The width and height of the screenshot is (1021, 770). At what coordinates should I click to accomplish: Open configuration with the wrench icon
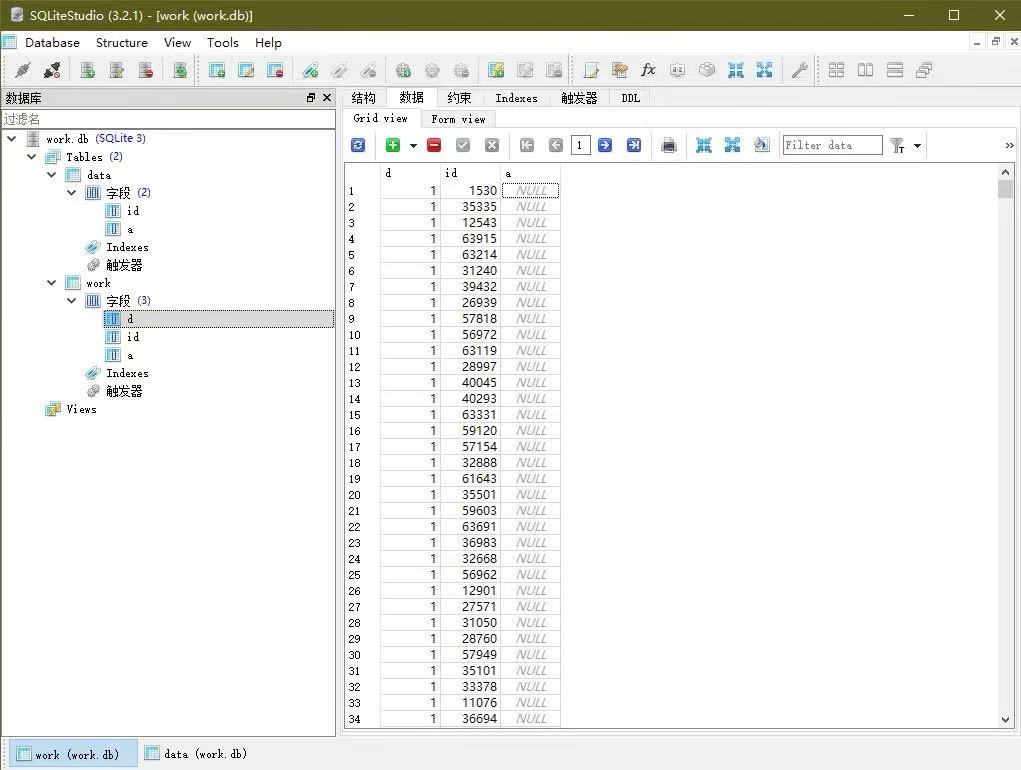[800, 70]
